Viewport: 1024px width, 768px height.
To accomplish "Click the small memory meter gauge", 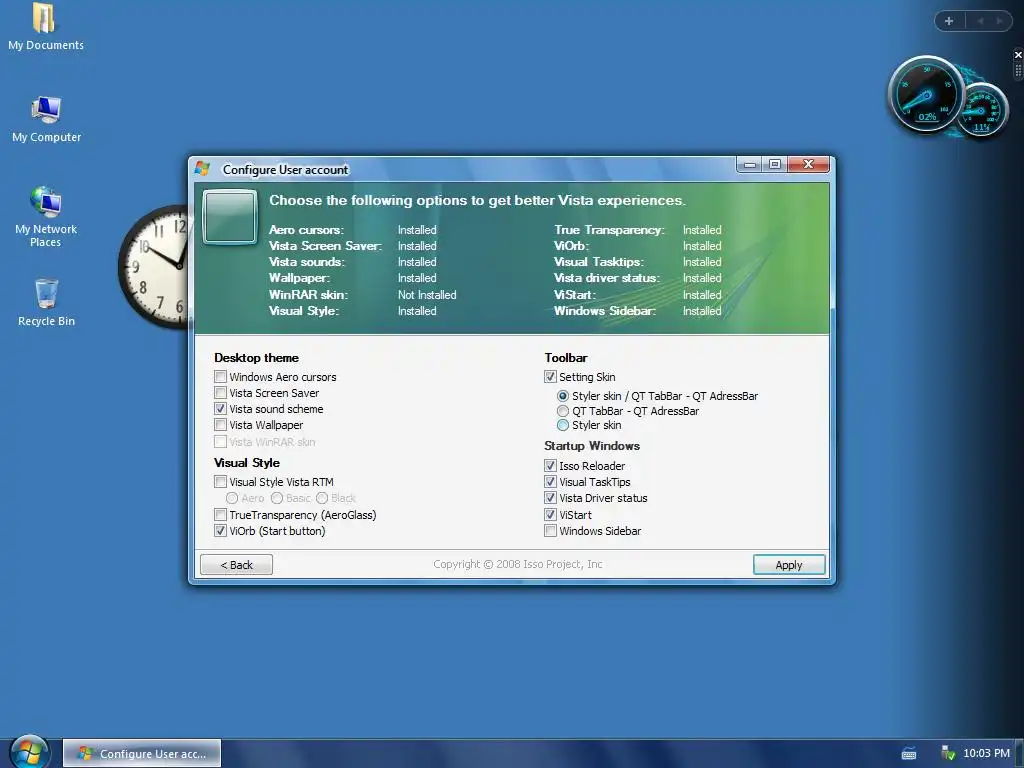I will tap(982, 110).
